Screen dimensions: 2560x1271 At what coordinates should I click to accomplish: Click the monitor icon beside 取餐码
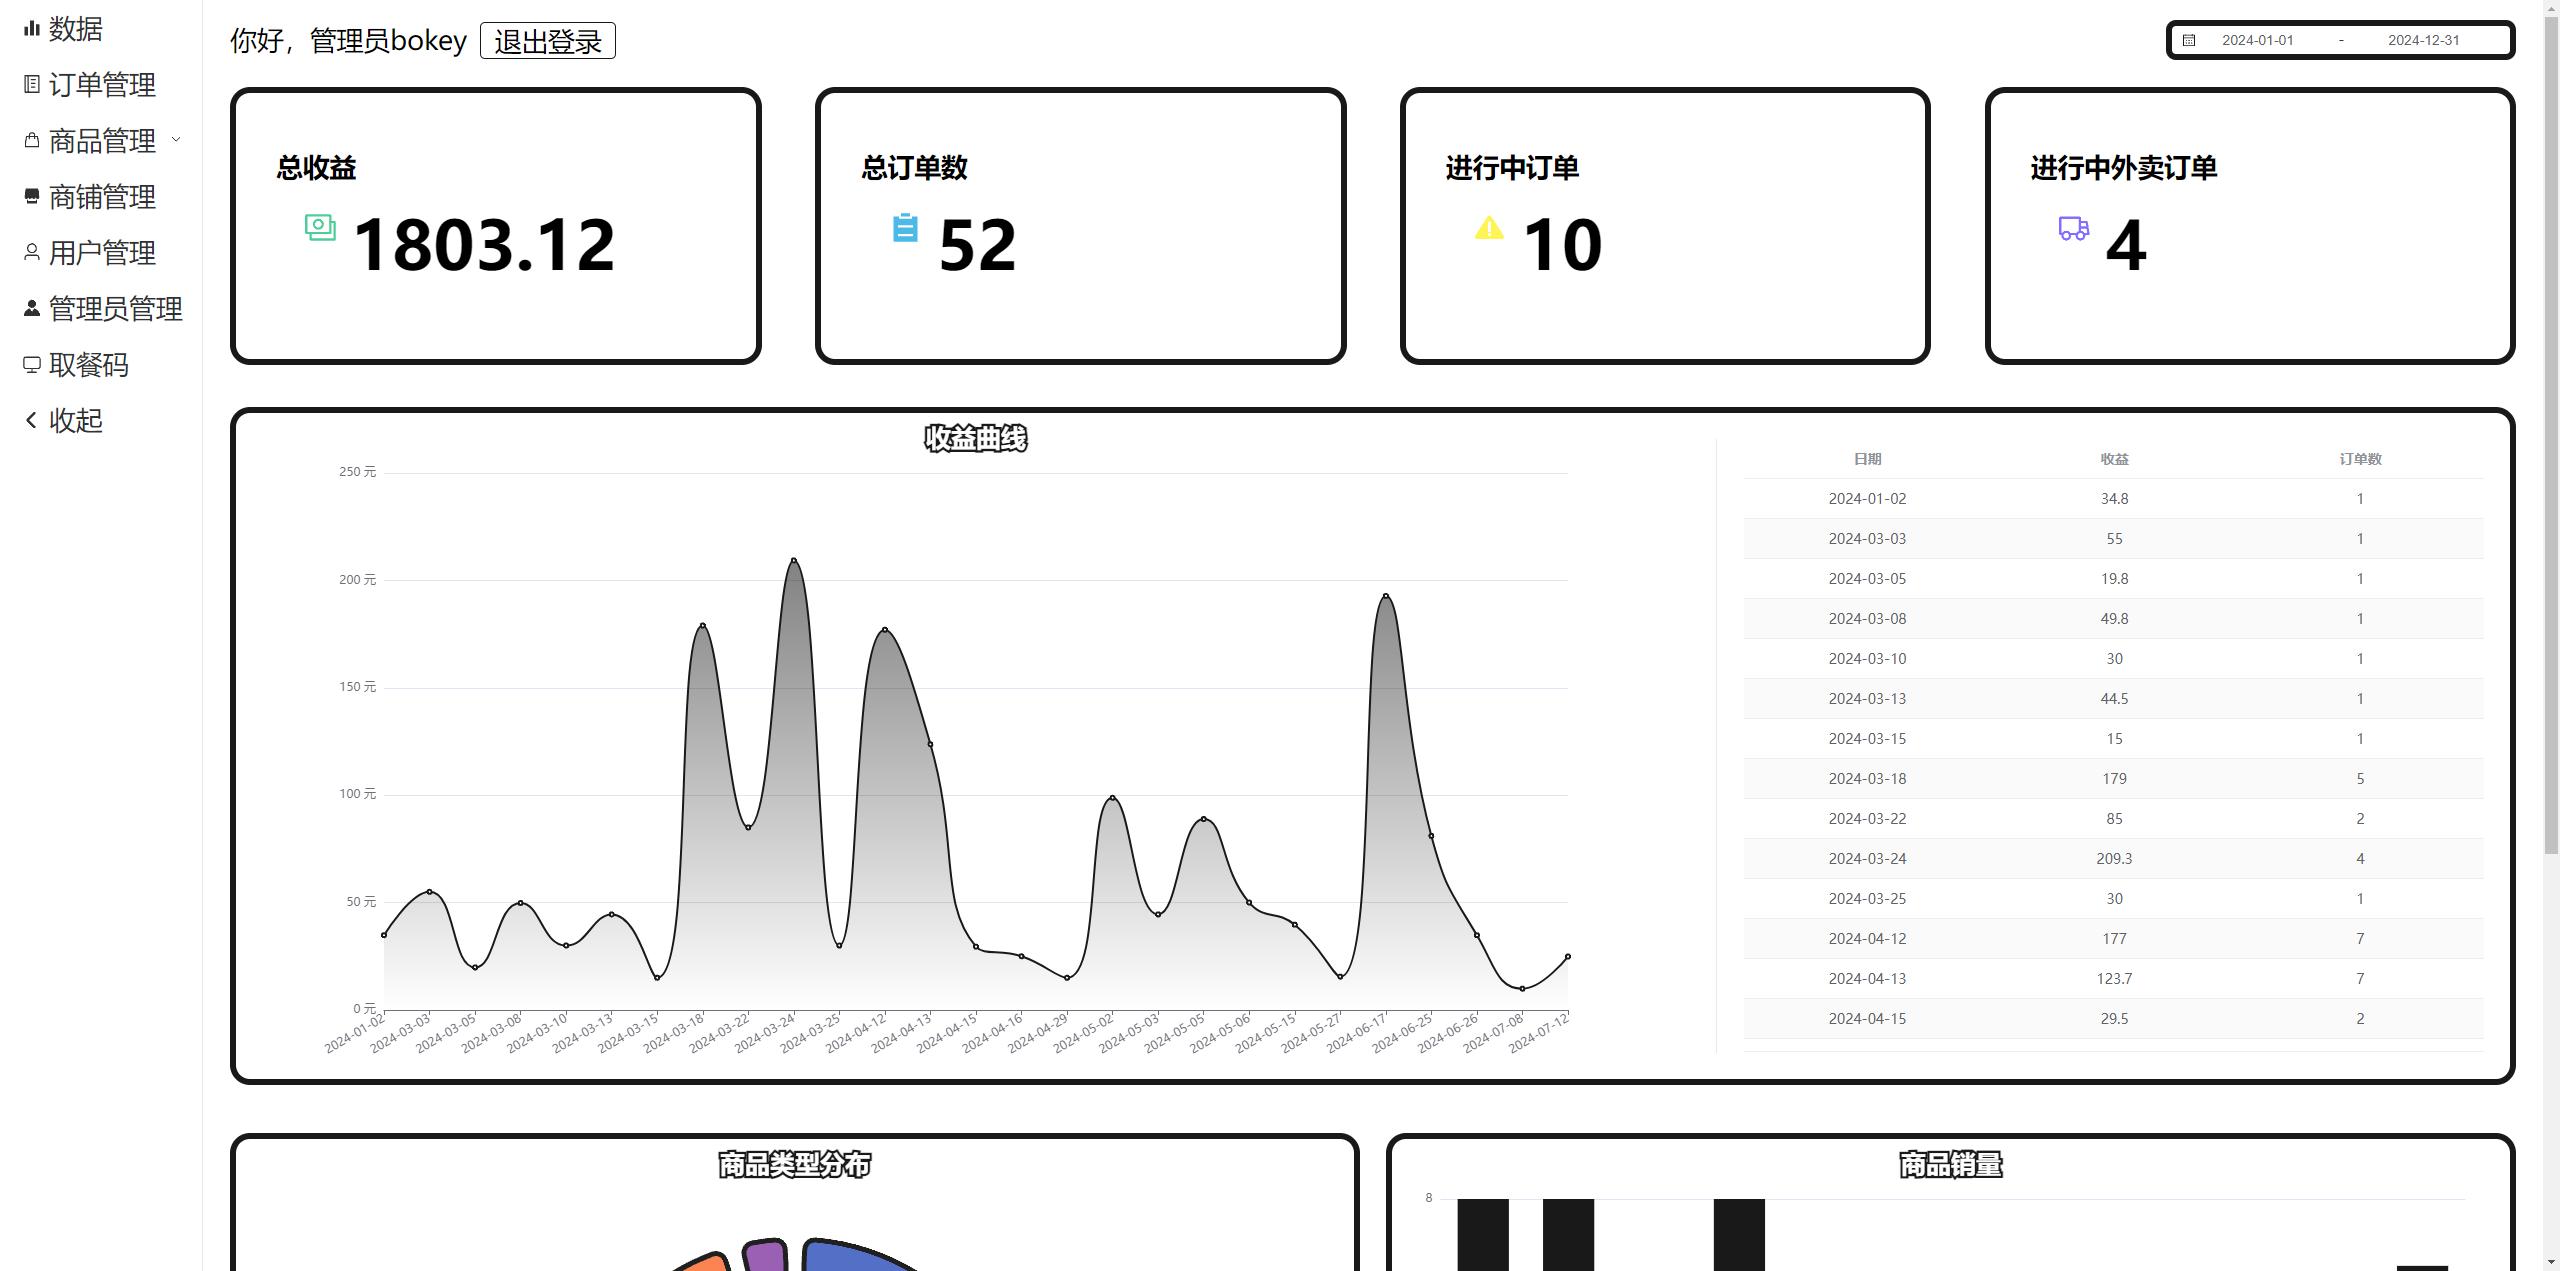(x=32, y=365)
